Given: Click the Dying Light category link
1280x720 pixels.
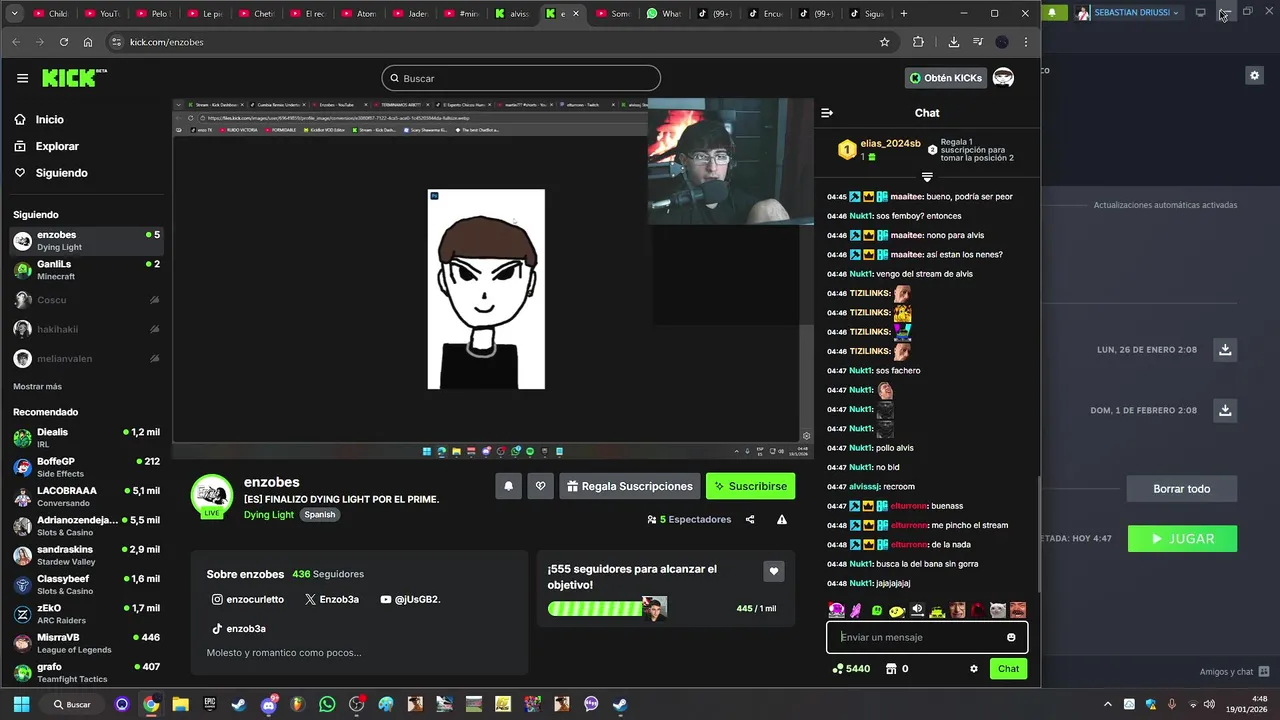Looking at the screenshot, I should tap(269, 514).
